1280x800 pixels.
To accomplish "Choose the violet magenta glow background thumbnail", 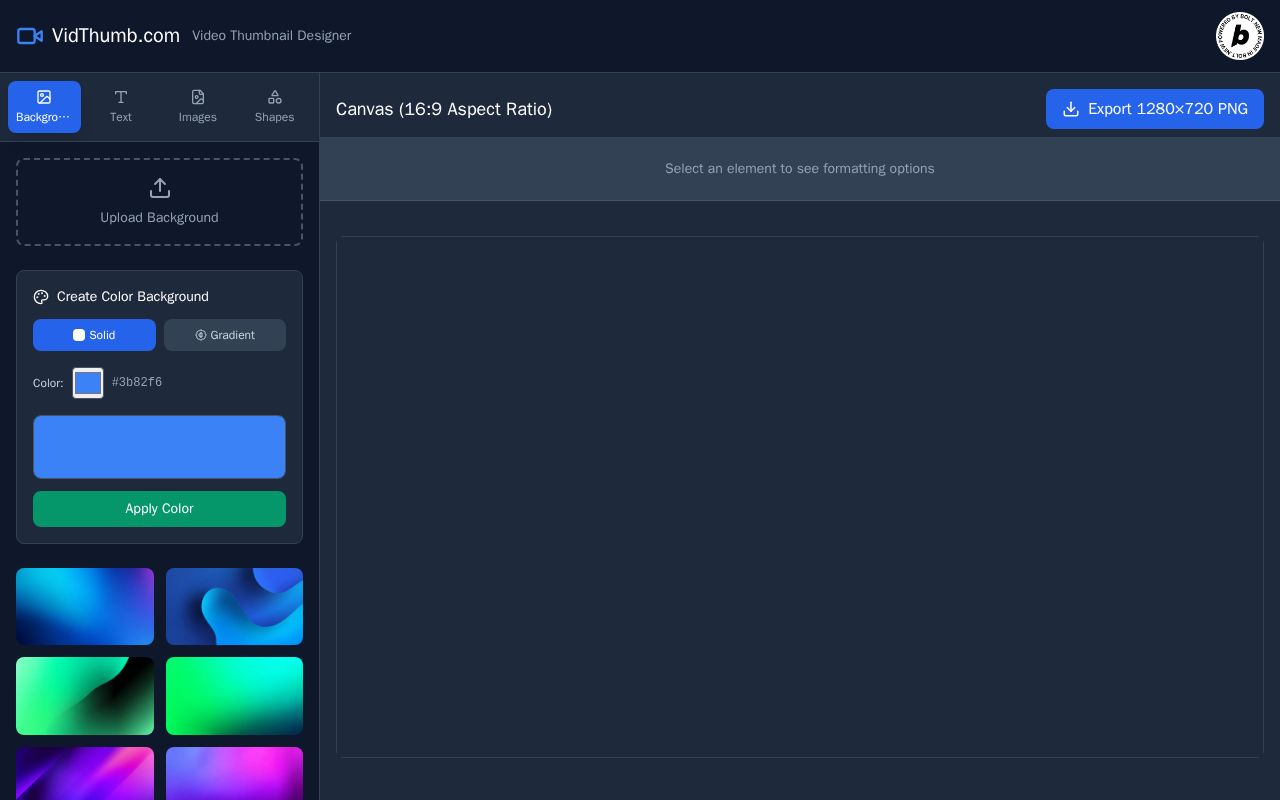I will click(x=235, y=774).
